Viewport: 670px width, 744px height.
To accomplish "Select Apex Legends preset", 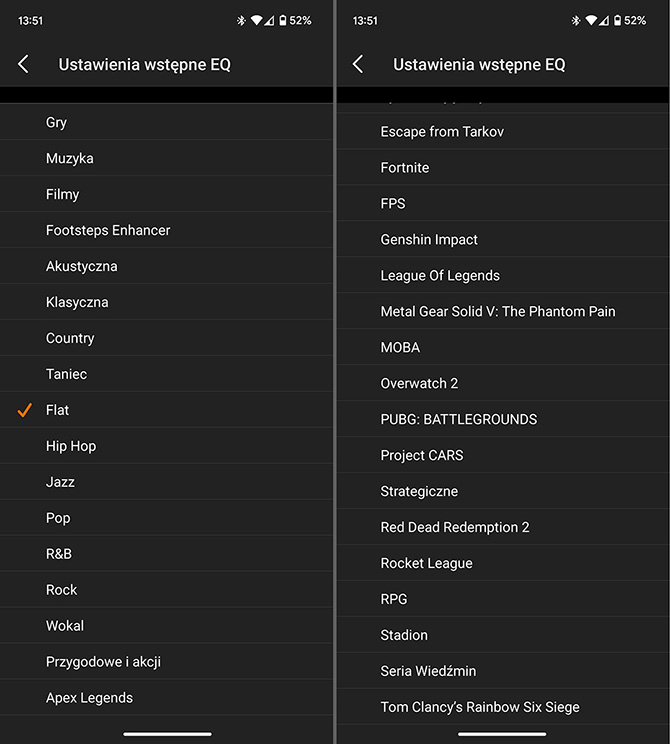I will [167, 698].
